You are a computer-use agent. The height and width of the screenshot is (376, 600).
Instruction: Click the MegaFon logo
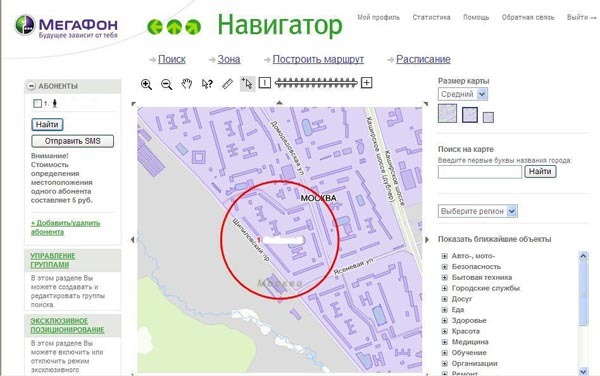[67, 26]
